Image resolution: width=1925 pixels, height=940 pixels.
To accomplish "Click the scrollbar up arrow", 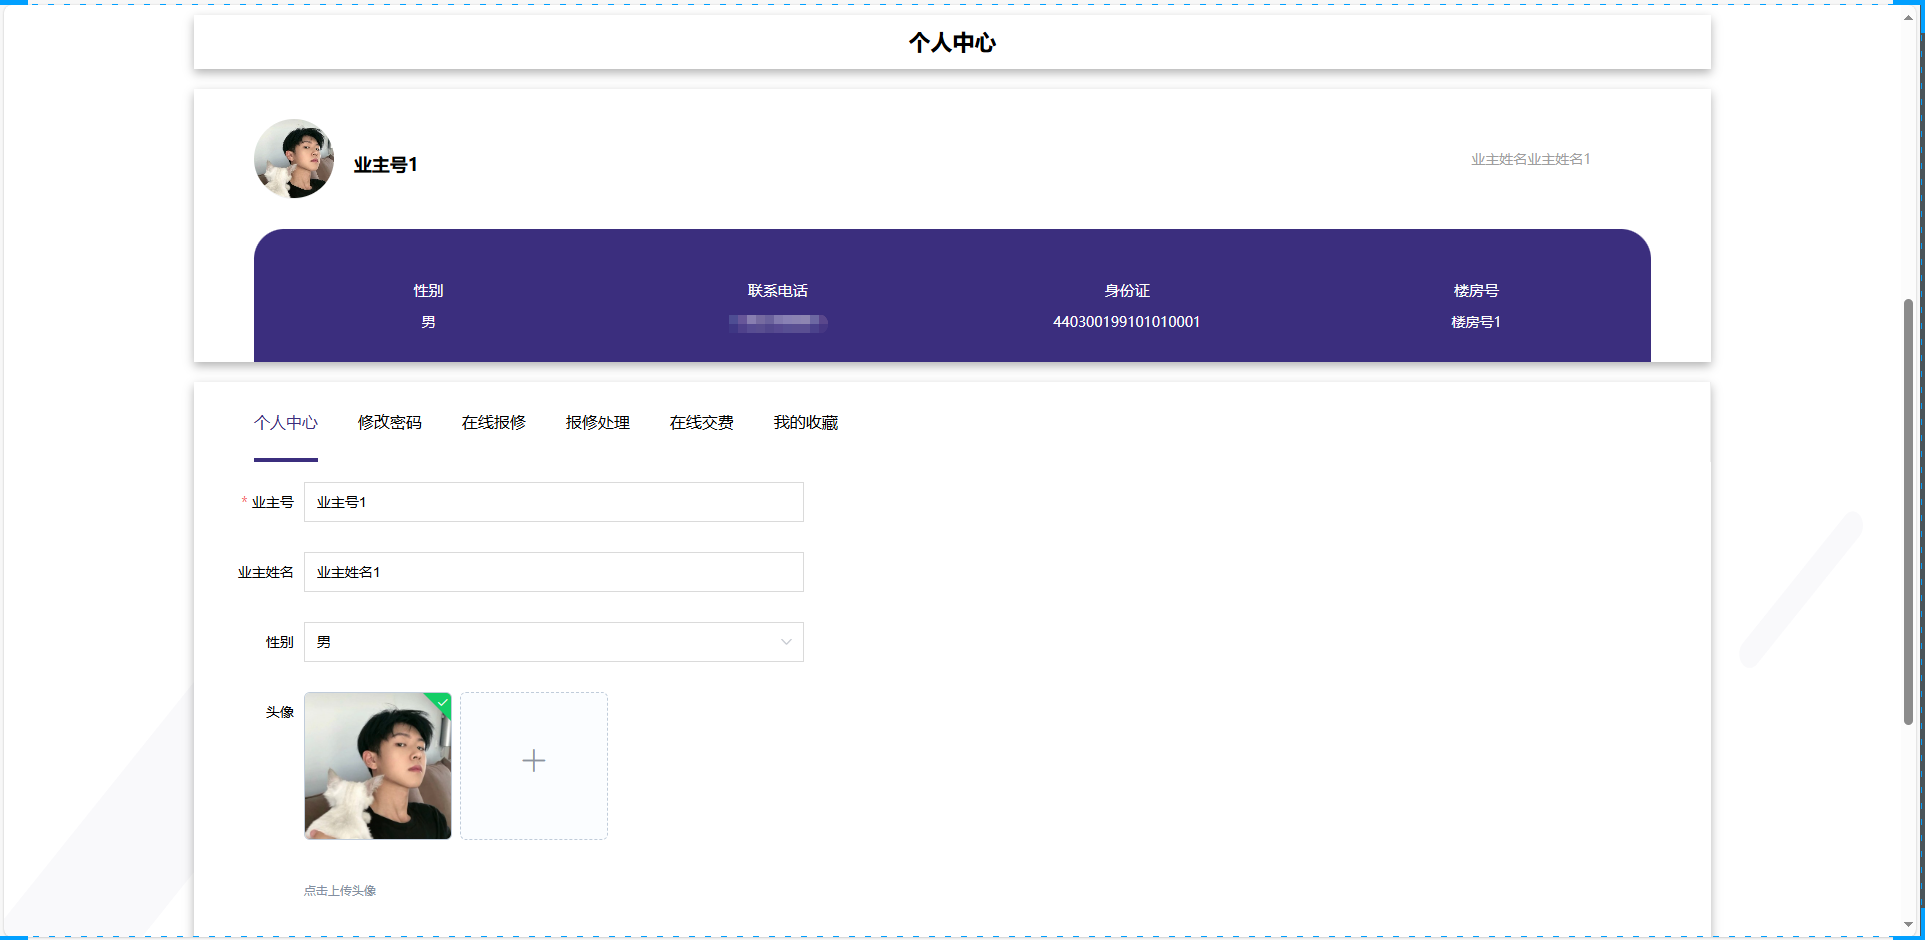I will click(x=1908, y=17).
